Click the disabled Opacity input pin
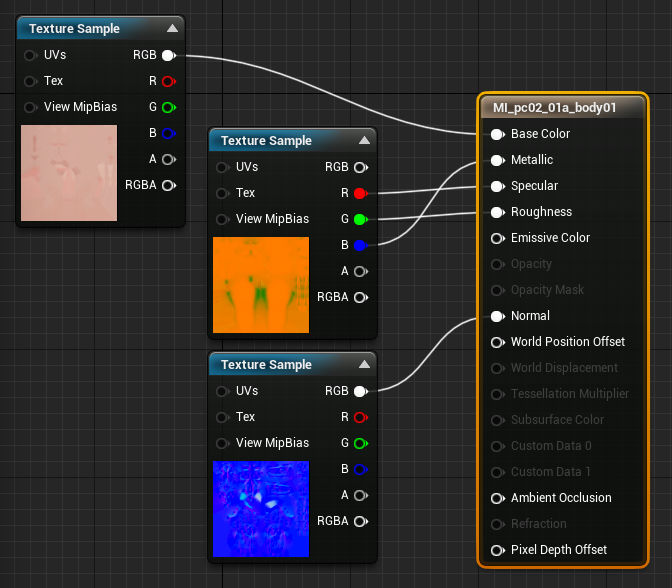 pos(498,264)
